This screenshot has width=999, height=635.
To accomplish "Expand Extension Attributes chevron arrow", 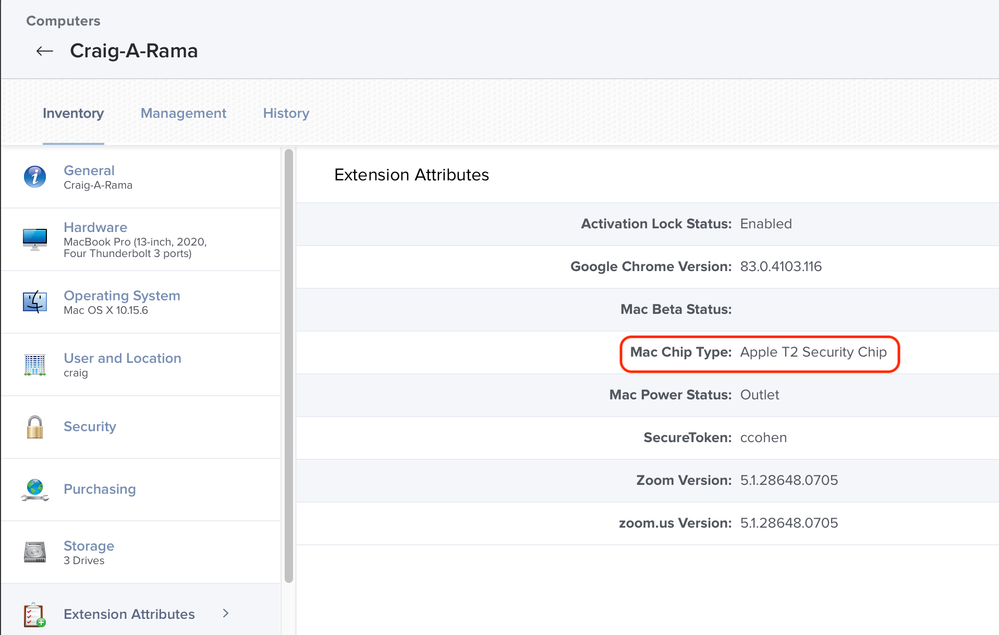I will [226, 613].
